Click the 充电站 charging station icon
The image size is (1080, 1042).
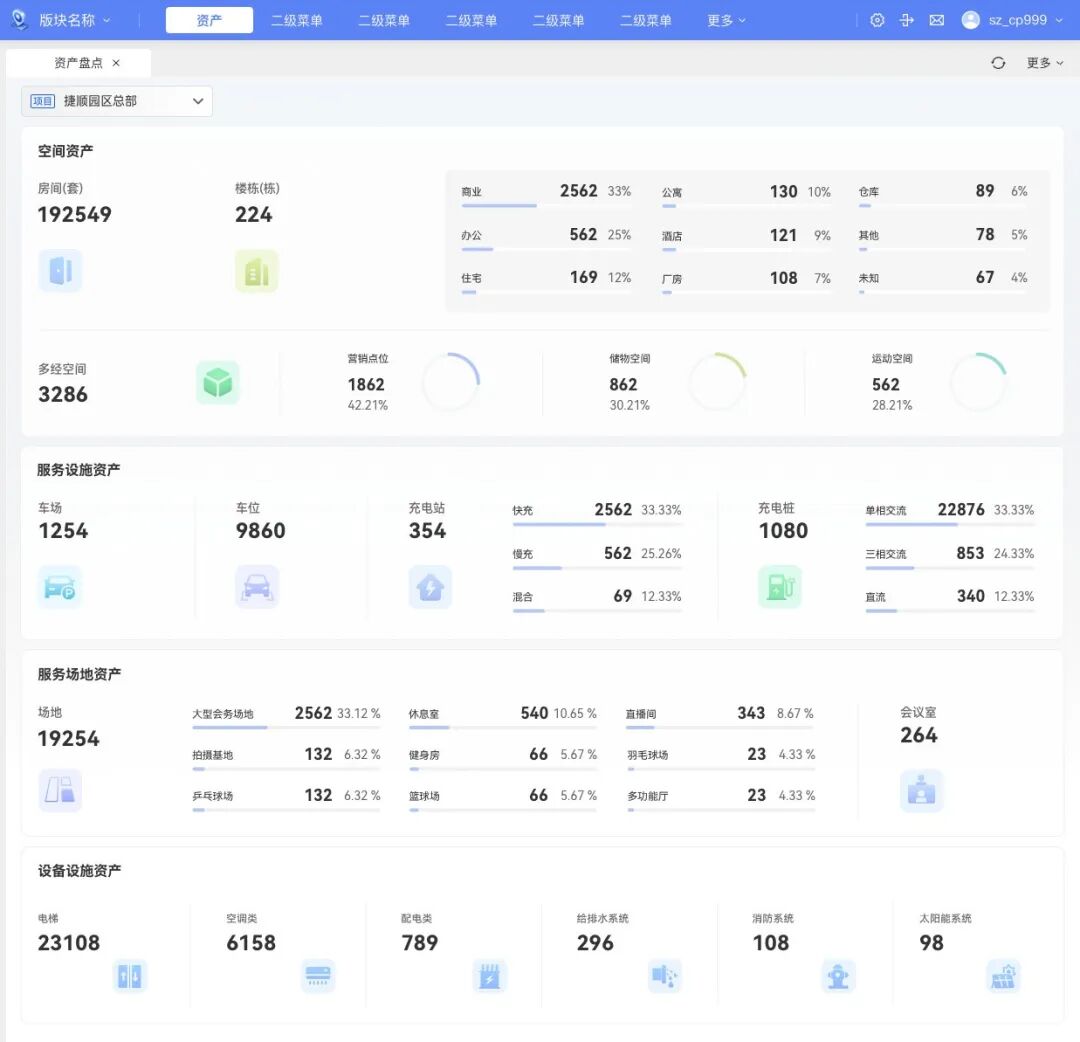430,587
